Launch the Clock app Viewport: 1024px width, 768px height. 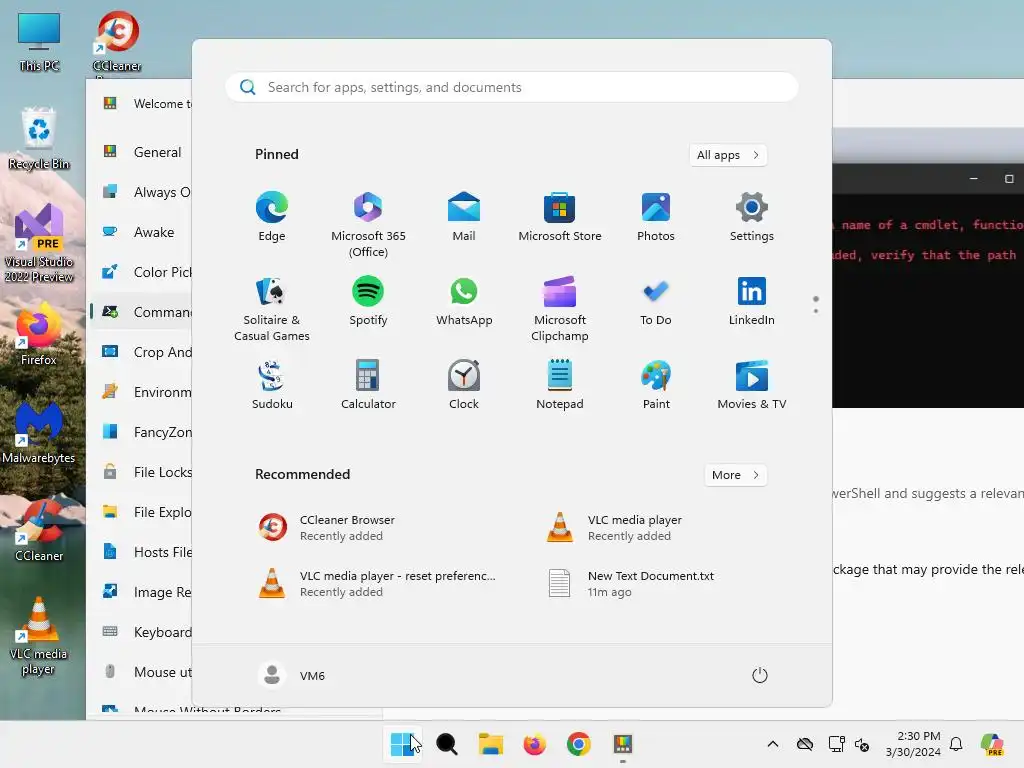tap(464, 385)
